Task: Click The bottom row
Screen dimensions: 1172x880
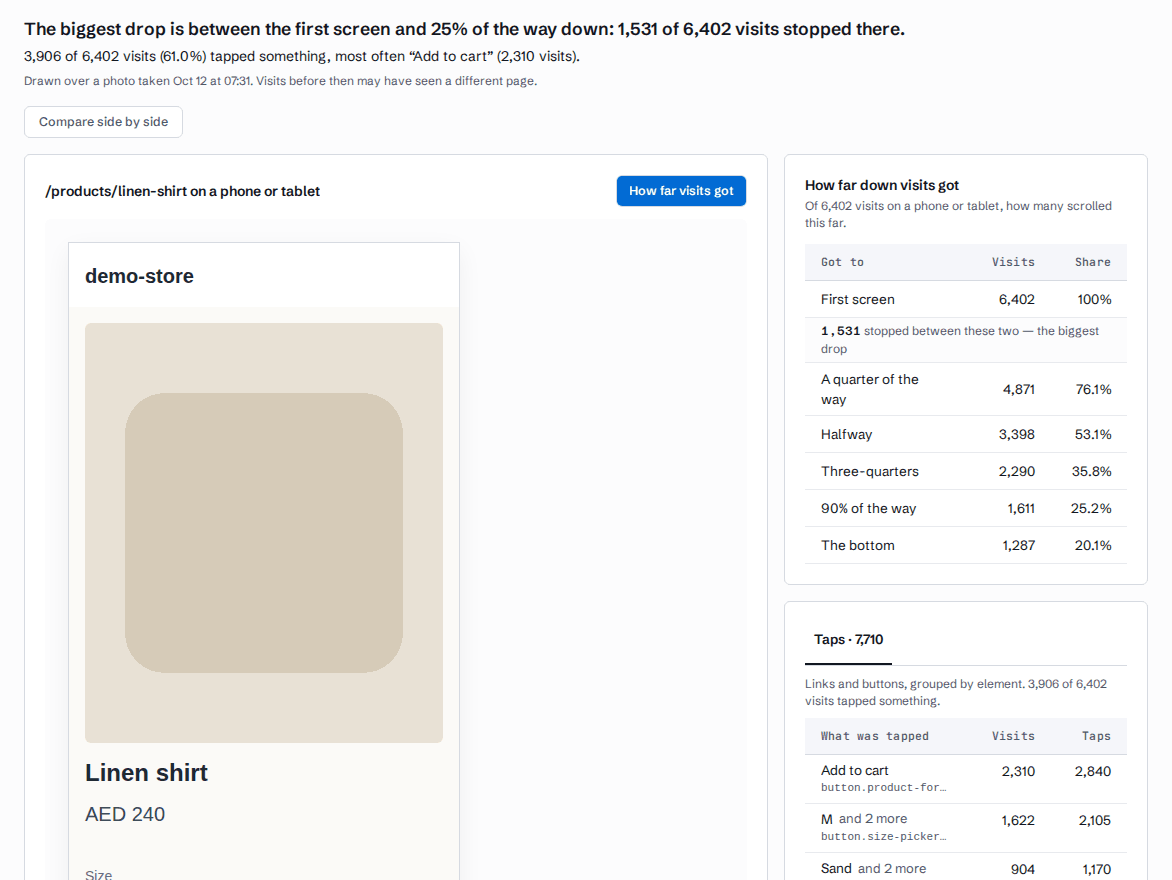Action: (x=966, y=545)
